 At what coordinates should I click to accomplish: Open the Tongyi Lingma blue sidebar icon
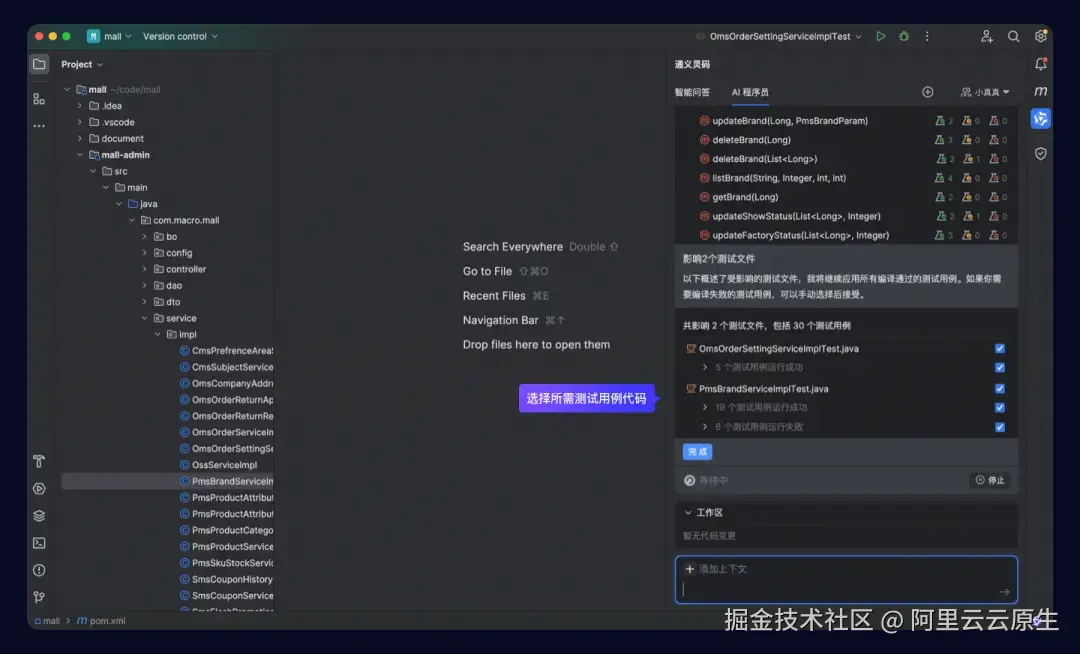pyautogui.click(x=1040, y=118)
